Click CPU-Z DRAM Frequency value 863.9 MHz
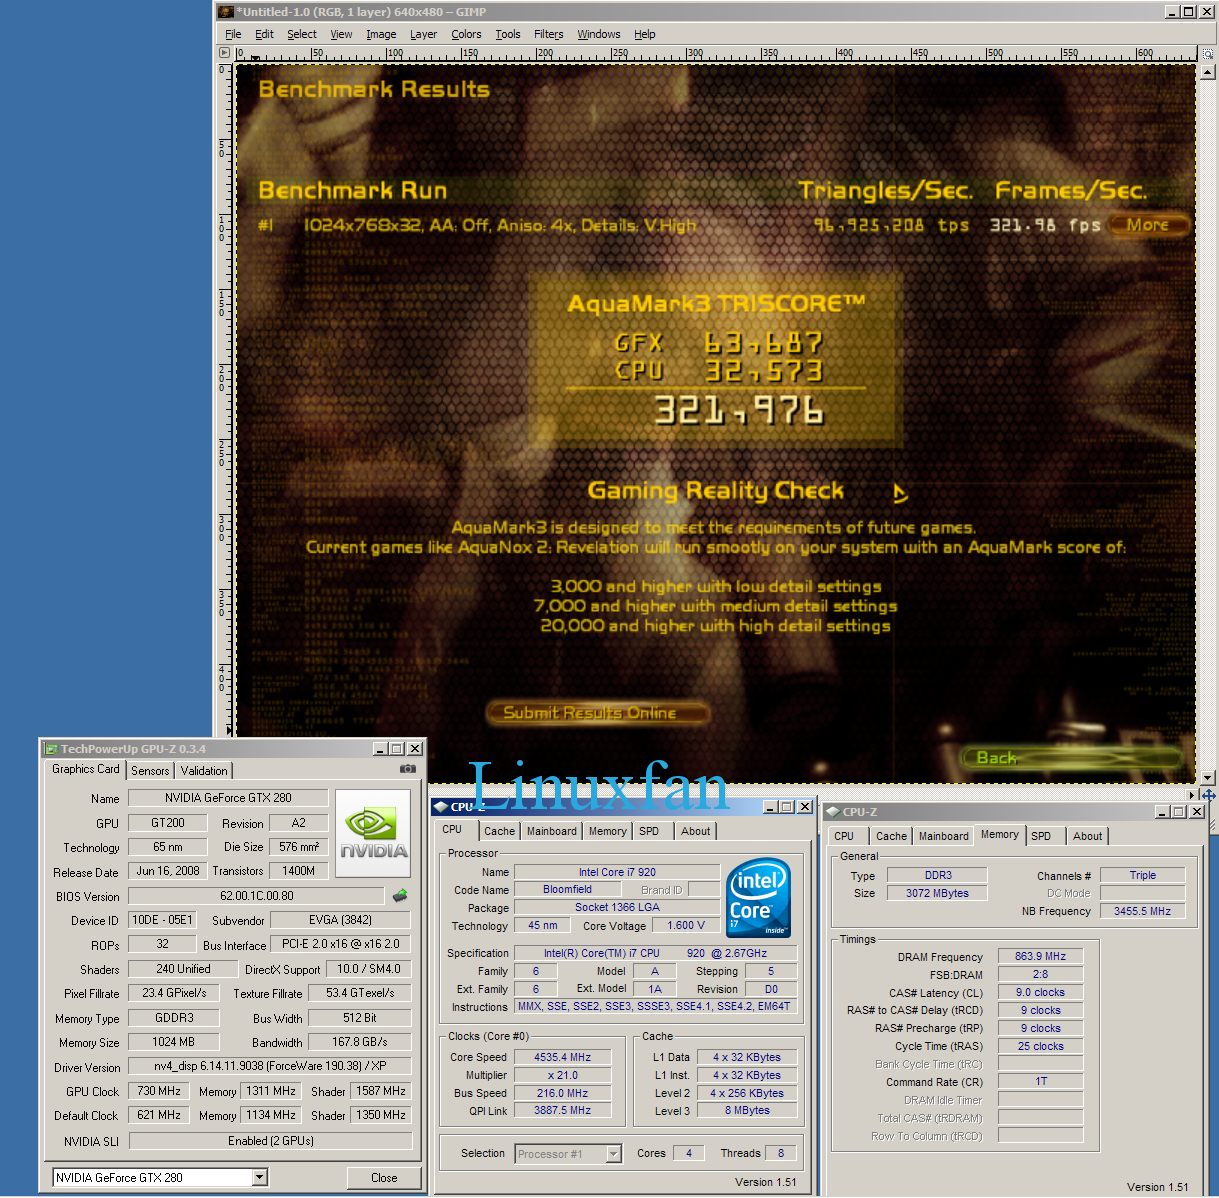This screenshot has width=1219, height=1198. [1040, 957]
